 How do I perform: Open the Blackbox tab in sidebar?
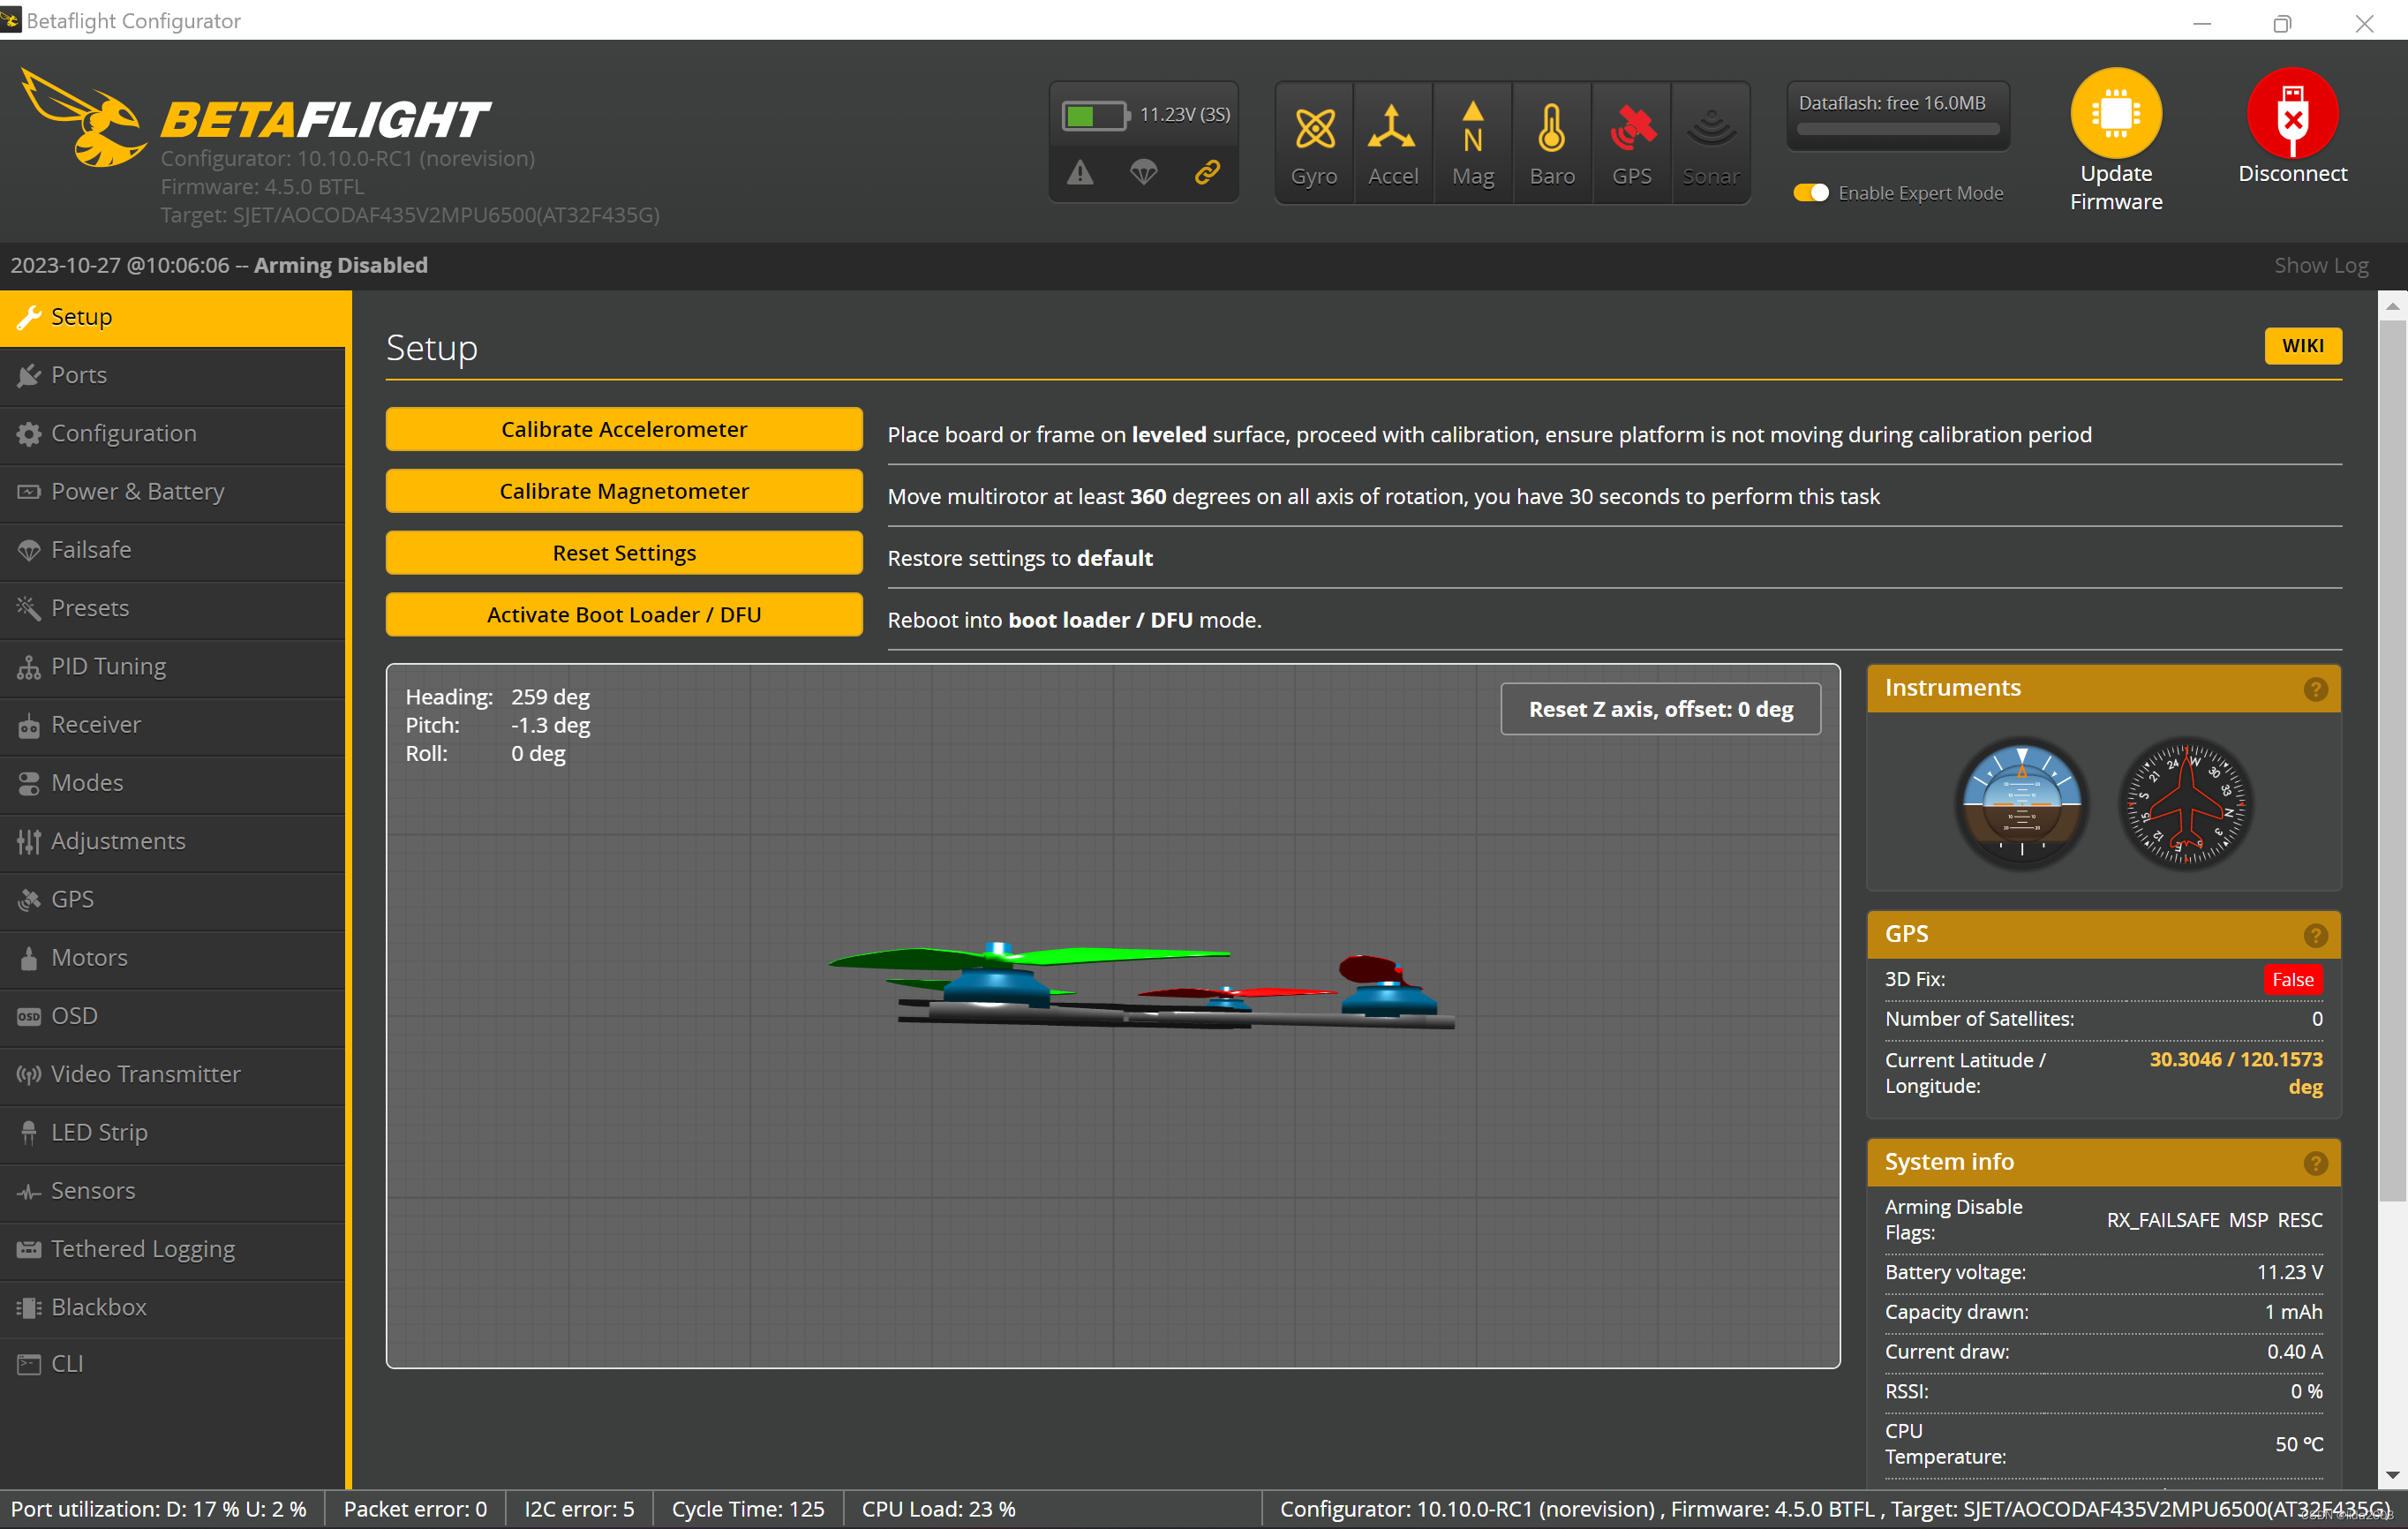(98, 1307)
